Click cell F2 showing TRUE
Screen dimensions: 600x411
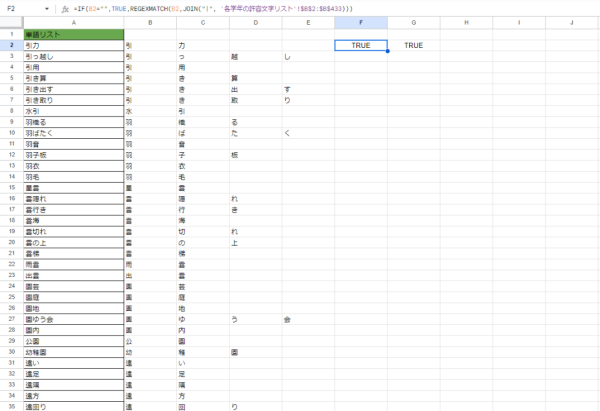360,45
